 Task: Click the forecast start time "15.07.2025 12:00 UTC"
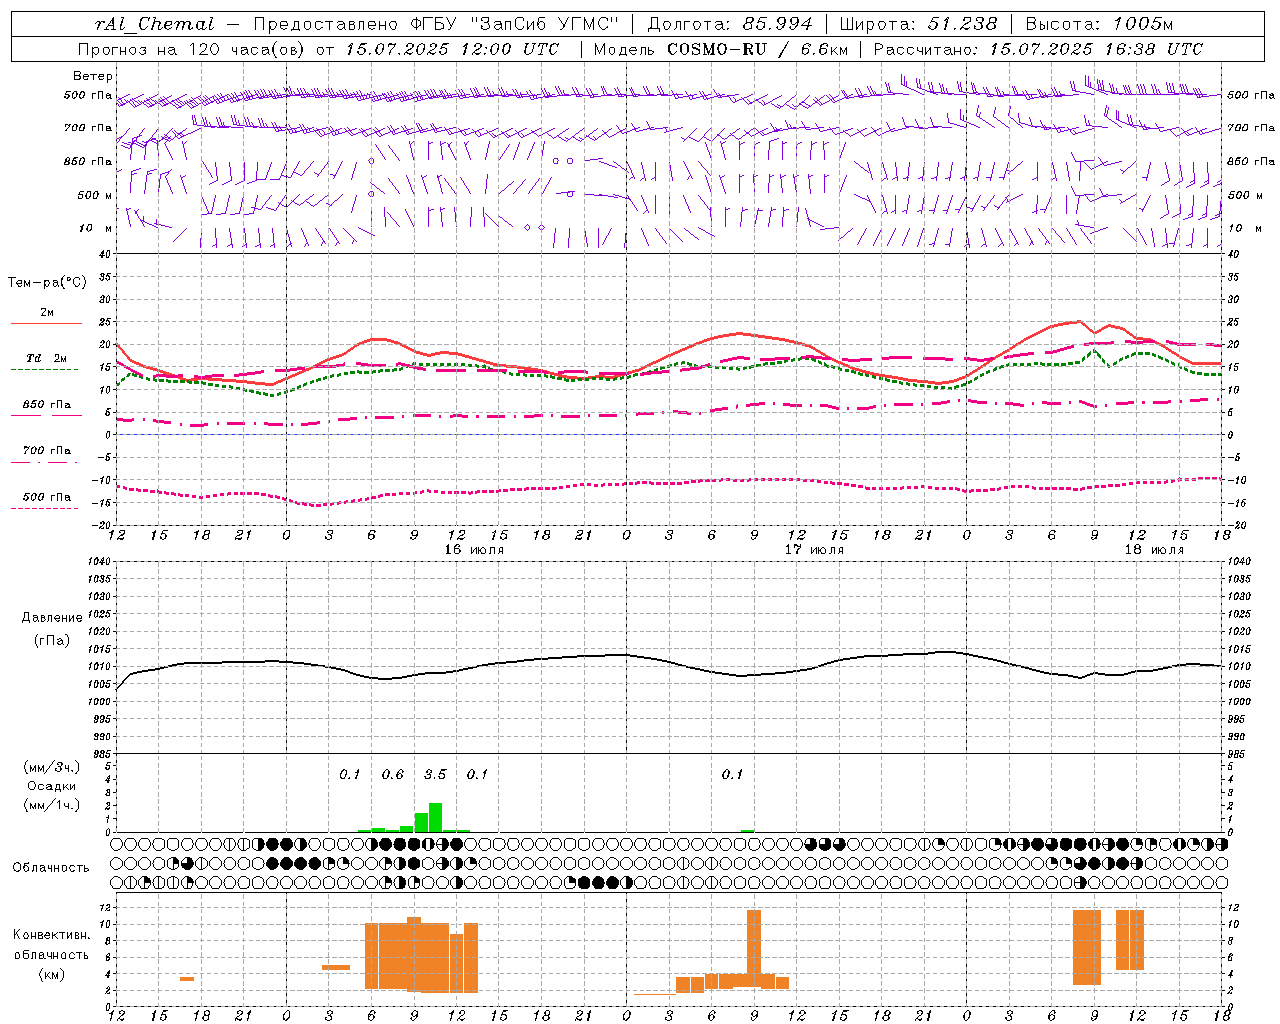pyautogui.click(x=452, y=49)
